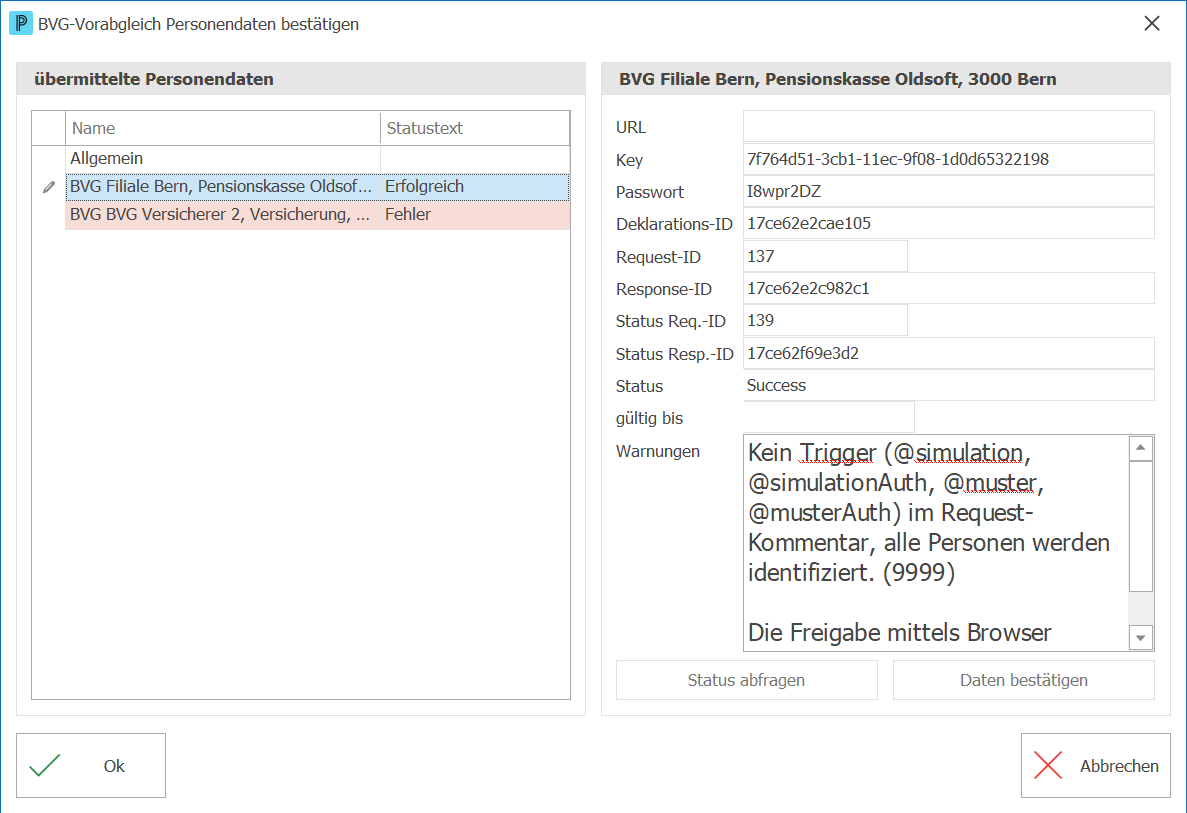Click the Passwort field with I8wpr2DZ
This screenshot has width=1187, height=813.
(x=949, y=192)
